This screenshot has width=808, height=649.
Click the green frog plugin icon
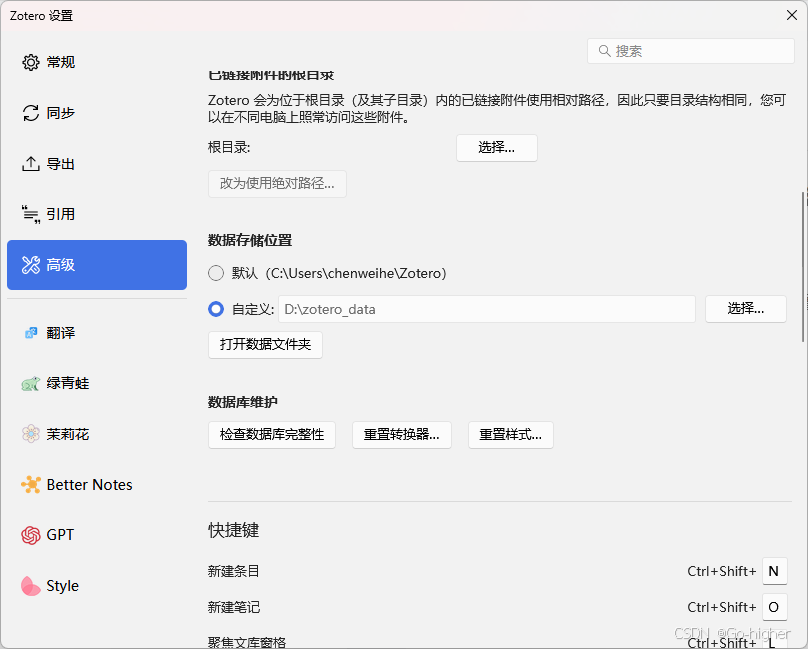tap(30, 384)
